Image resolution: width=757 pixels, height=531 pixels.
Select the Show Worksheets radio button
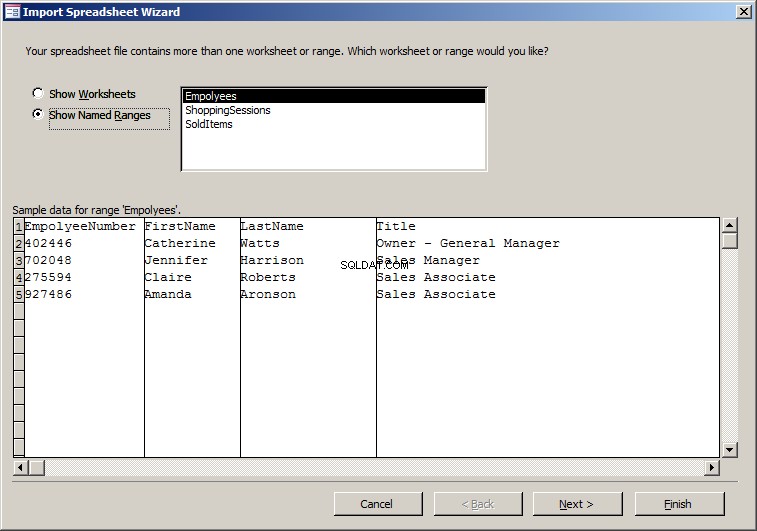(38, 93)
